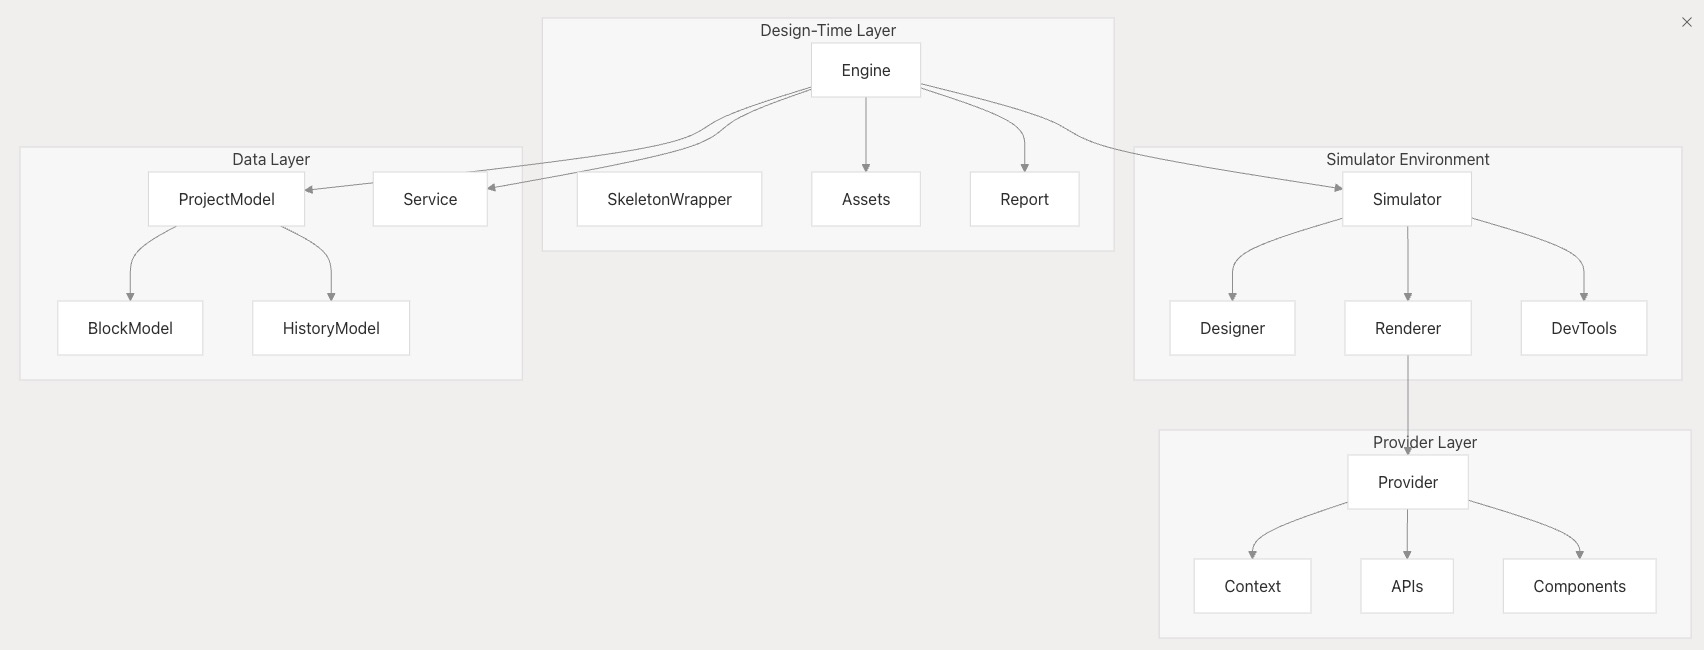This screenshot has height=650, width=1704.
Task: Select the Components node
Action: pos(1579,586)
